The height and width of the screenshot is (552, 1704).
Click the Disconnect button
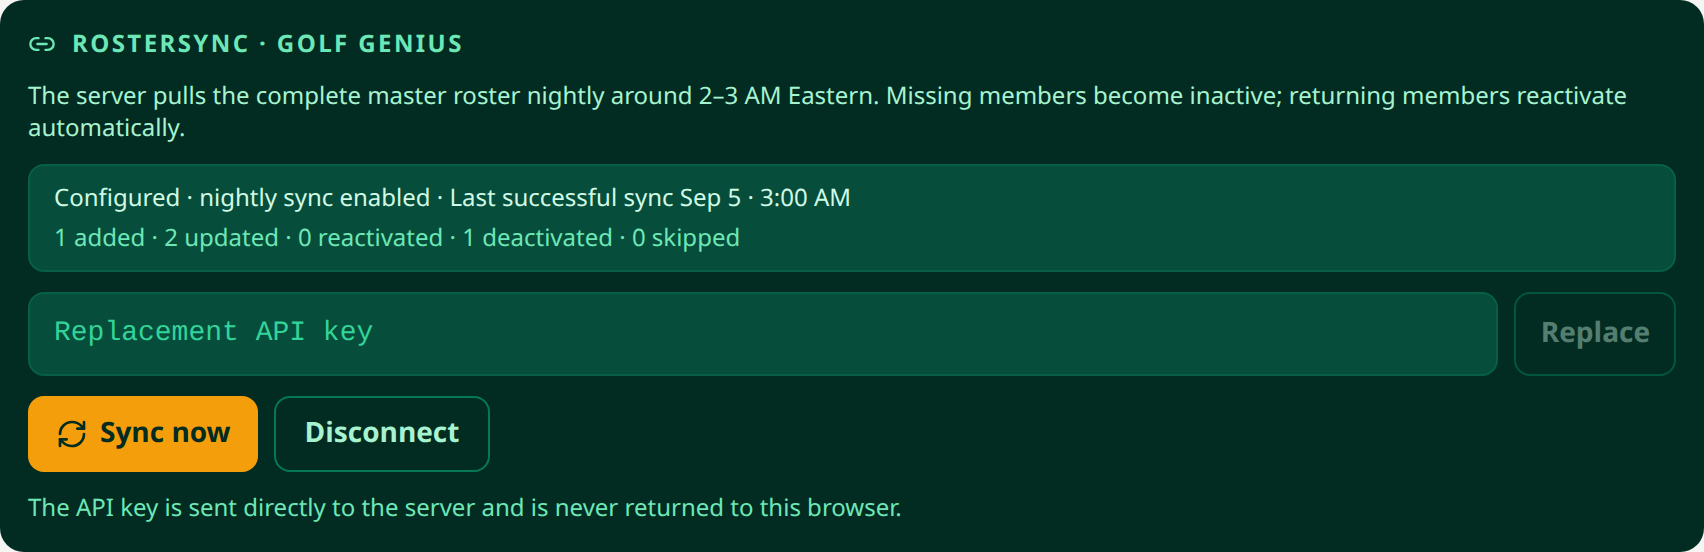382,434
